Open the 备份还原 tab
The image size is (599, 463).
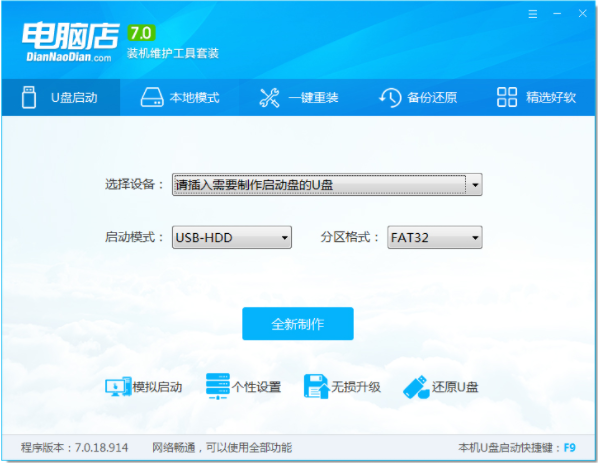[418, 97]
